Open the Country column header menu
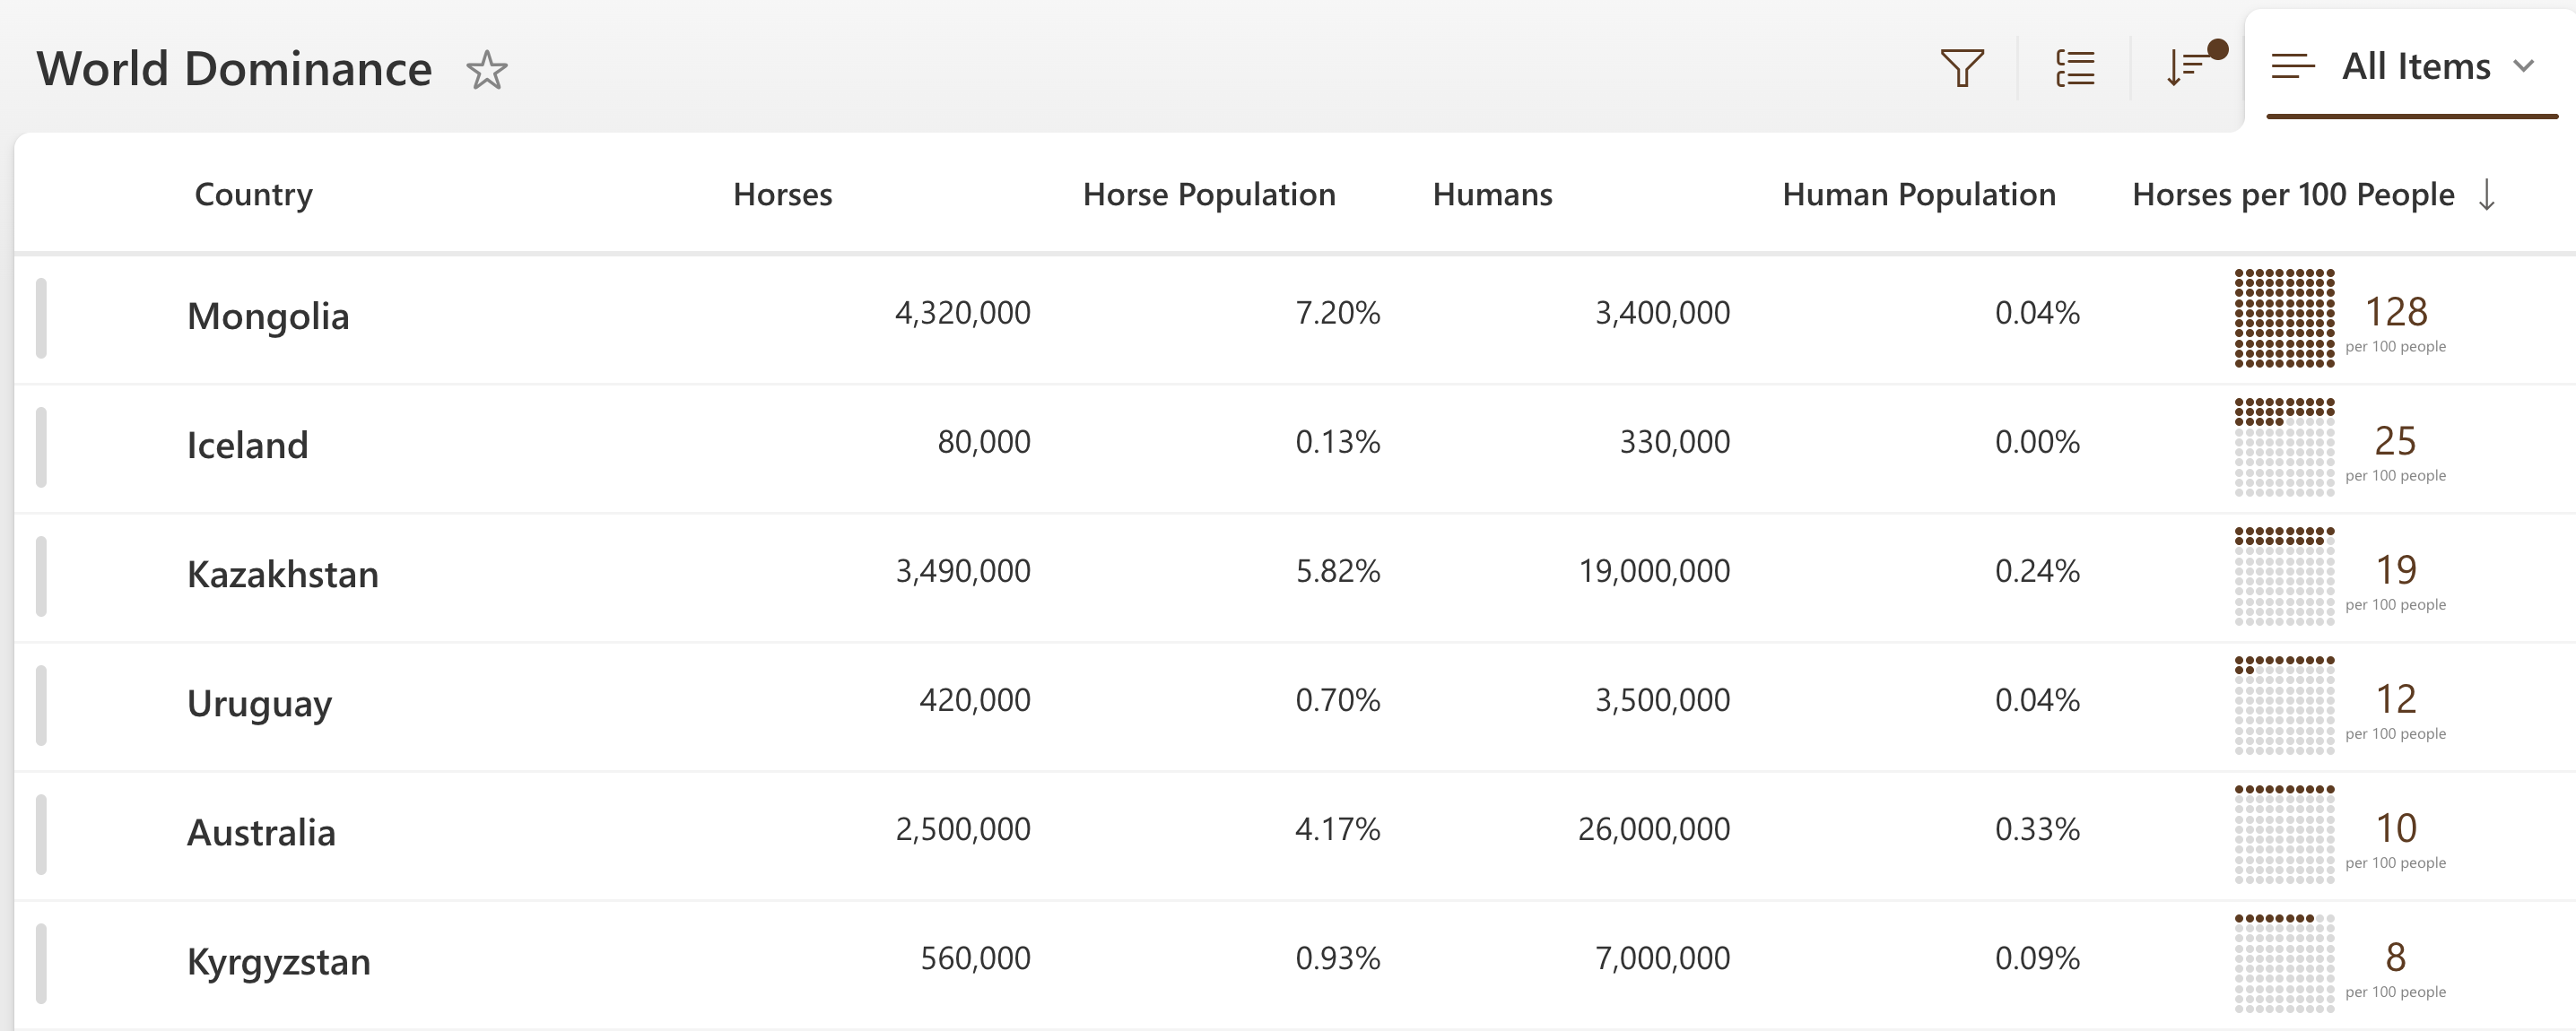This screenshot has width=2576, height=1031. click(x=253, y=194)
